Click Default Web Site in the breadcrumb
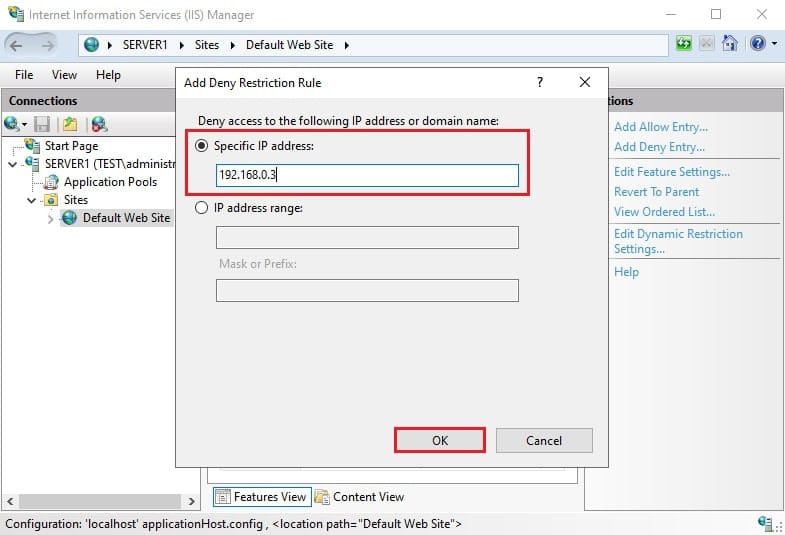The image size is (785, 535). coord(289,45)
